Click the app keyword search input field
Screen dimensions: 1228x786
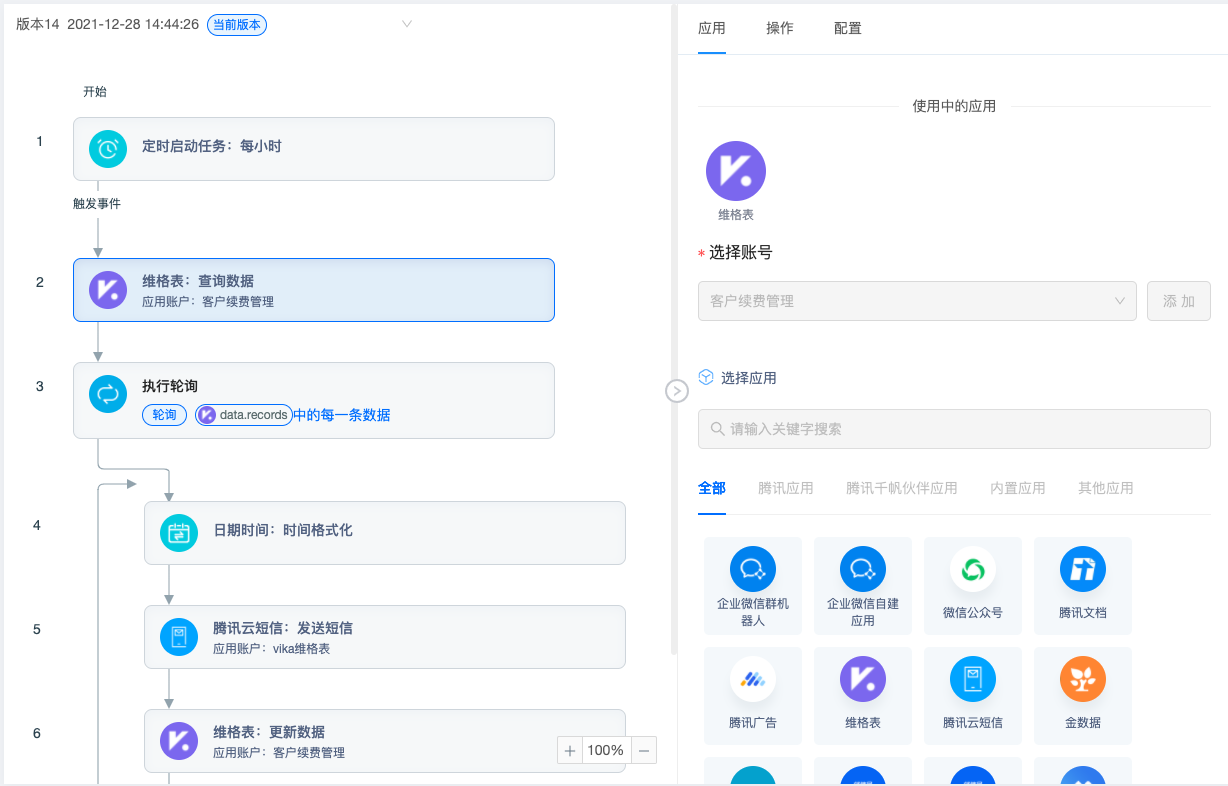[954, 429]
